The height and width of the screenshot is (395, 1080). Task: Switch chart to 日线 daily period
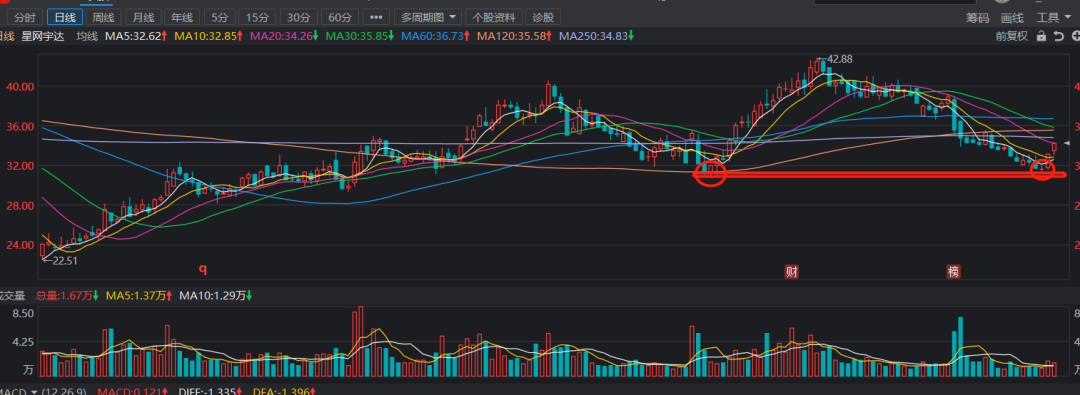pyautogui.click(x=65, y=17)
